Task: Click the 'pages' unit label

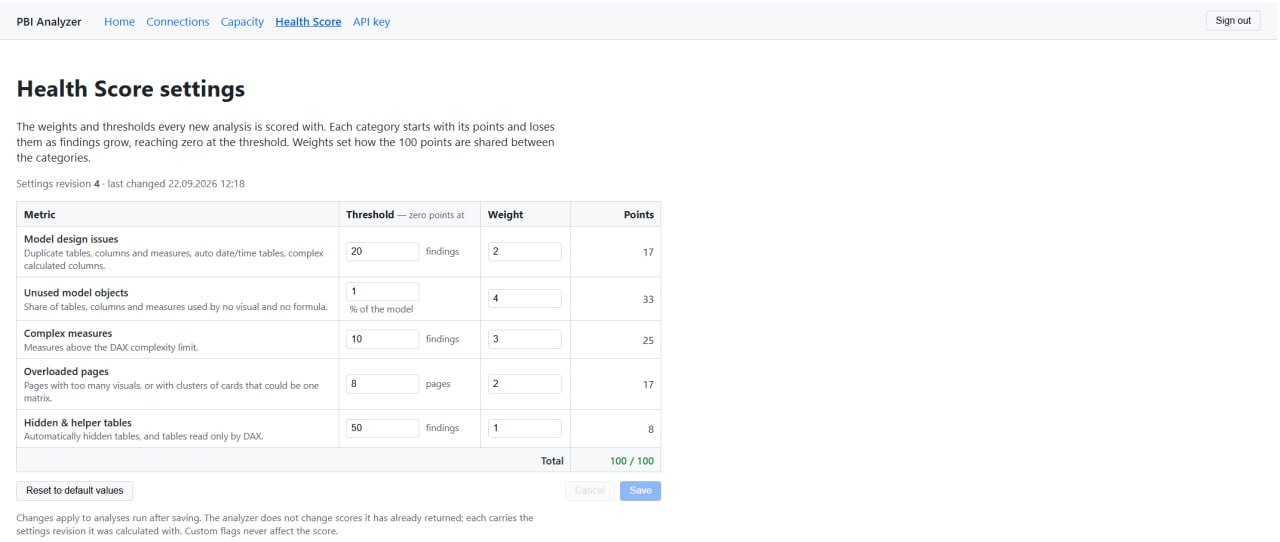Action: click(438, 384)
